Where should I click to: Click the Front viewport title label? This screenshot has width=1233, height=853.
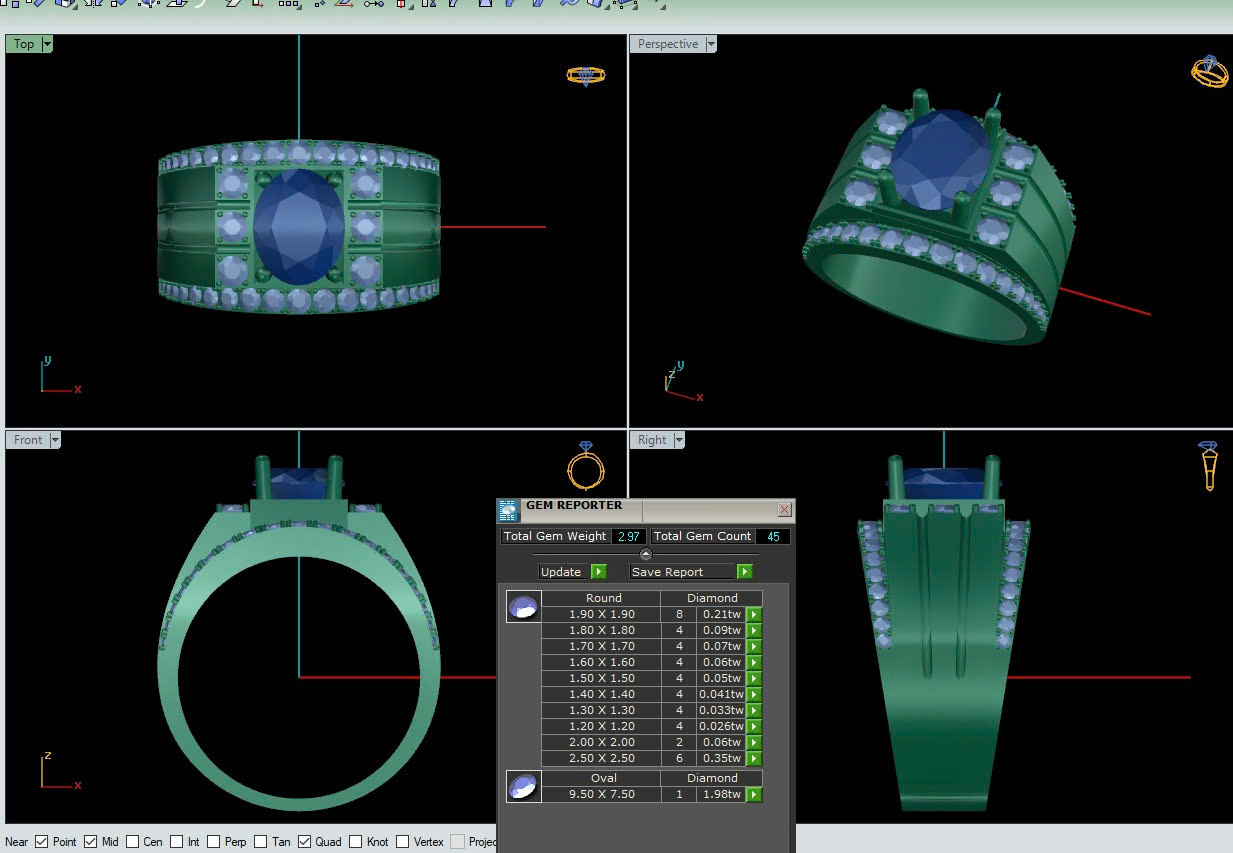click(x=28, y=440)
